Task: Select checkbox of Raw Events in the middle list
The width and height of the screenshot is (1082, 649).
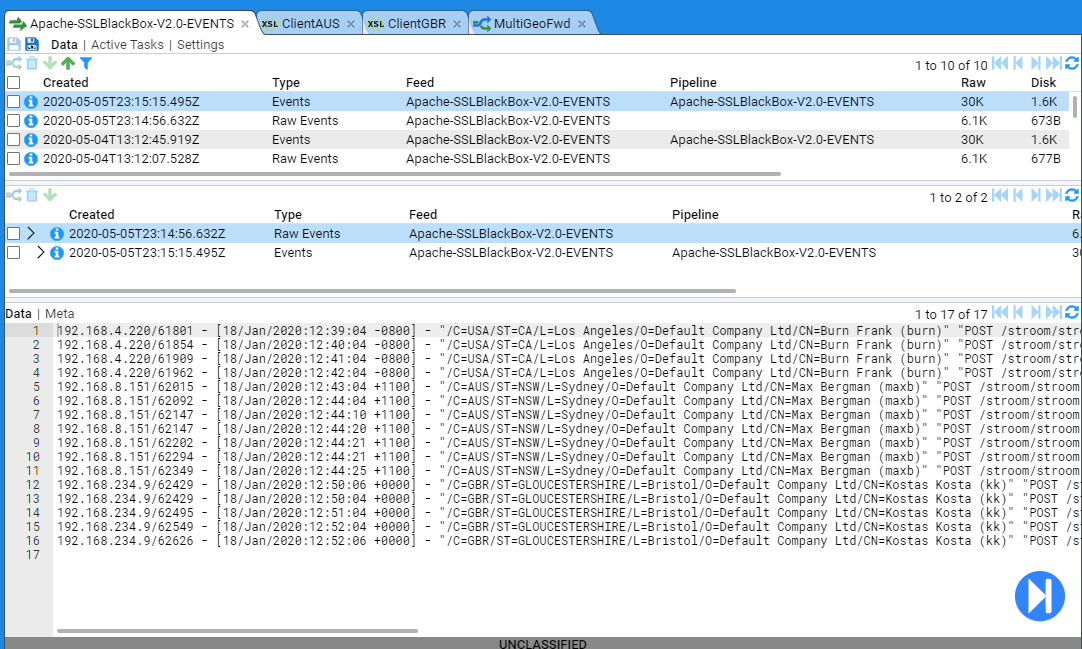Action: click(x=14, y=234)
